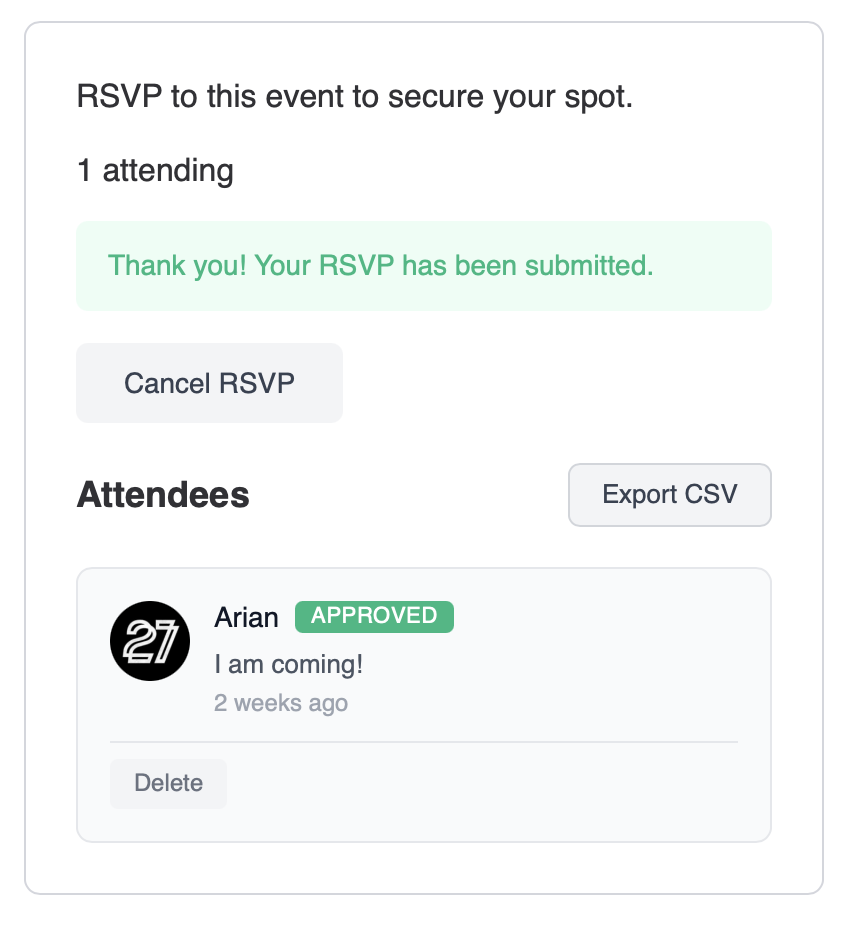
Task: Delete Arian's RSVP entry
Action: 168,783
